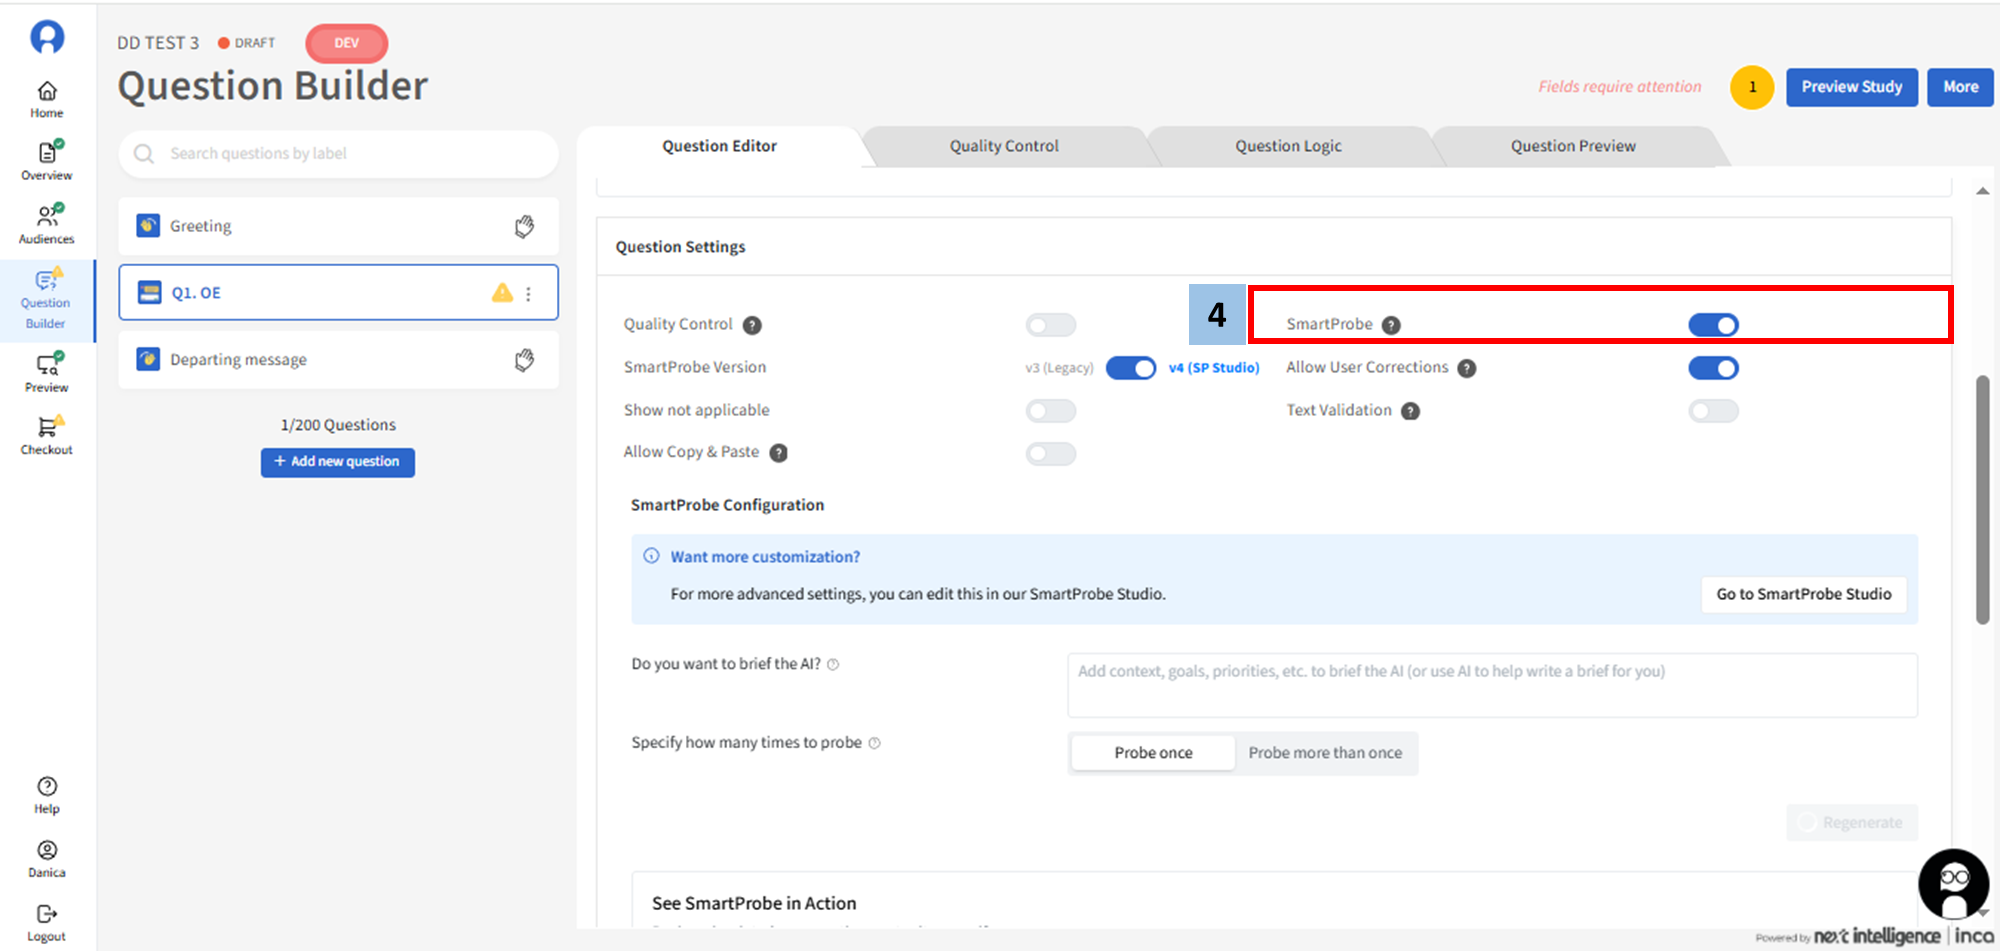Click the Logout icon
The height and width of the screenshot is (951, 2000).
pos(46,915)
